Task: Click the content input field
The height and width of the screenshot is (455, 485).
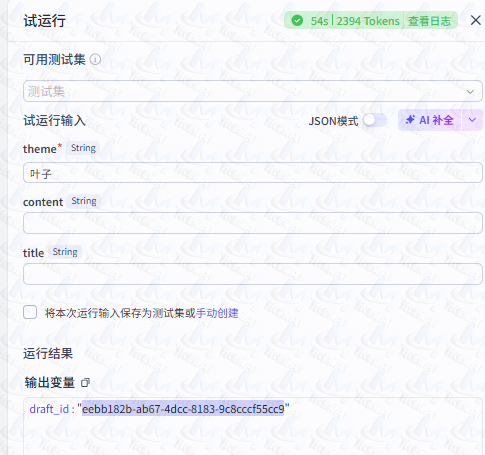Action: 253,223
